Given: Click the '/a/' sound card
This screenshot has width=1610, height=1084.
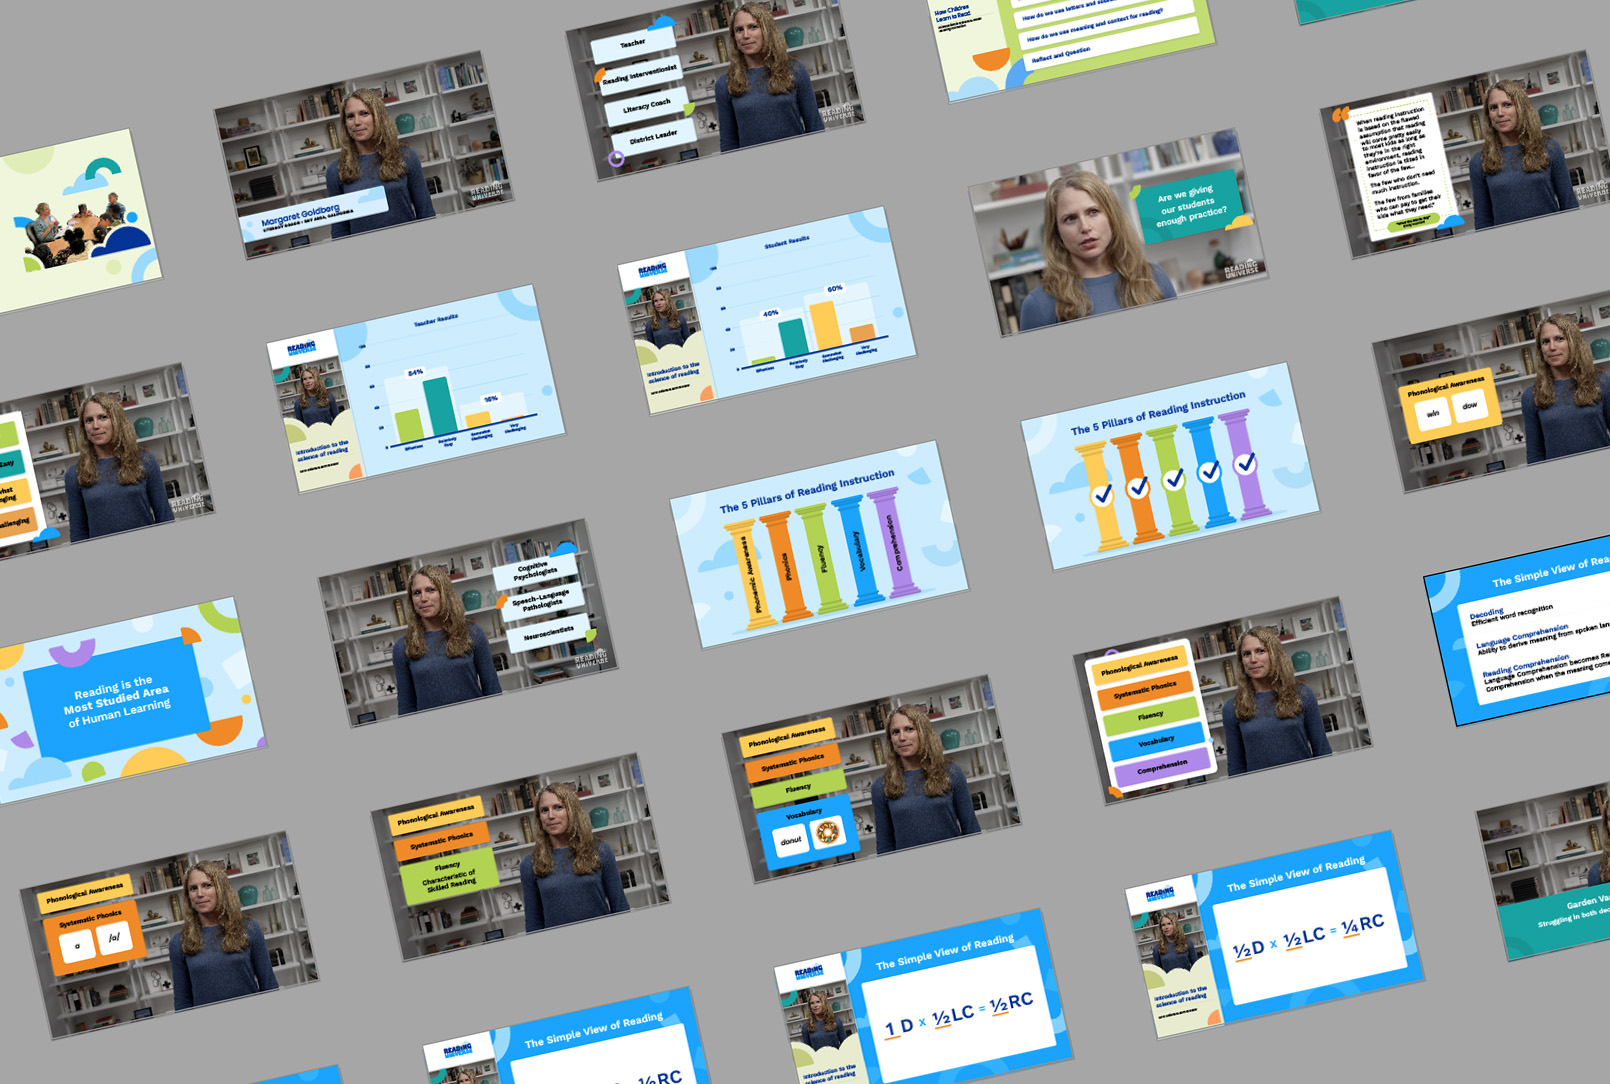Looking at the screenshot, I should pyautogui.click(x=114, y=938).
